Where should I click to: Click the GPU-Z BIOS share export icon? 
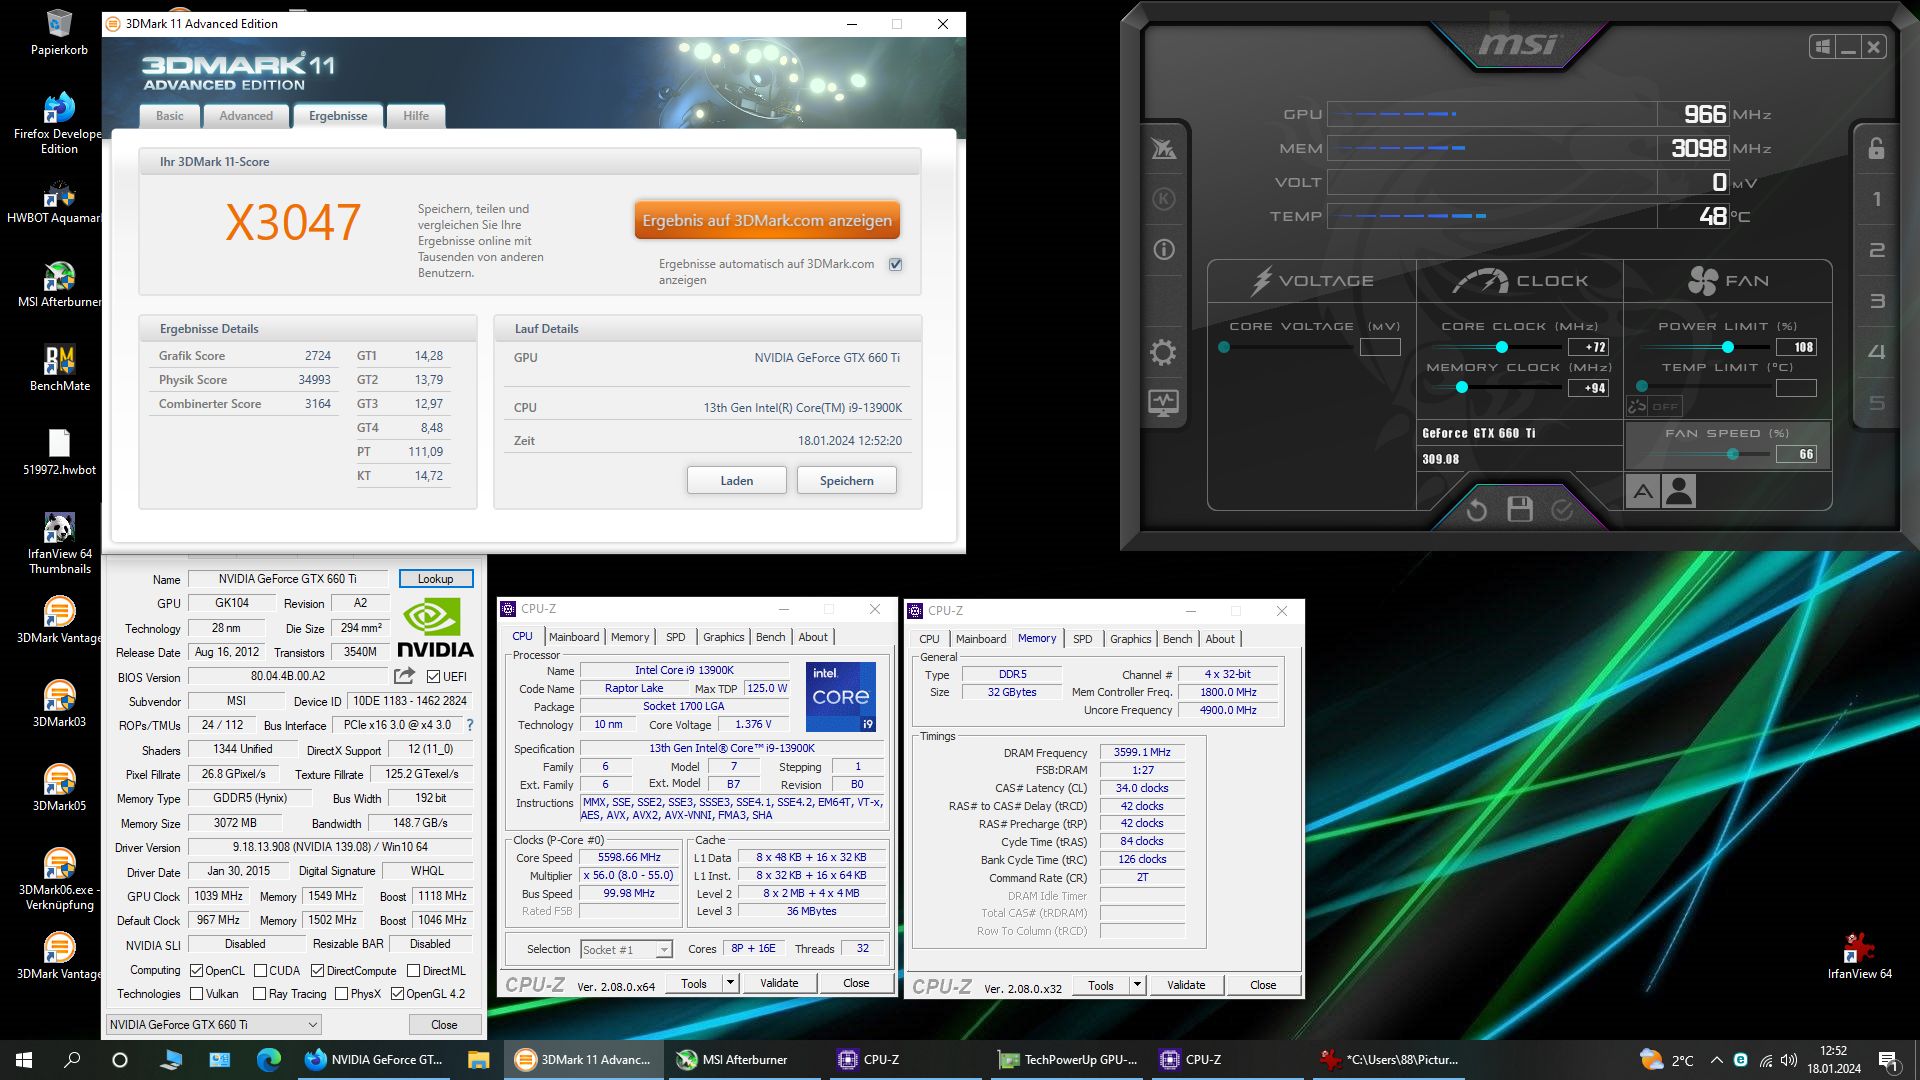click(404, 676)
